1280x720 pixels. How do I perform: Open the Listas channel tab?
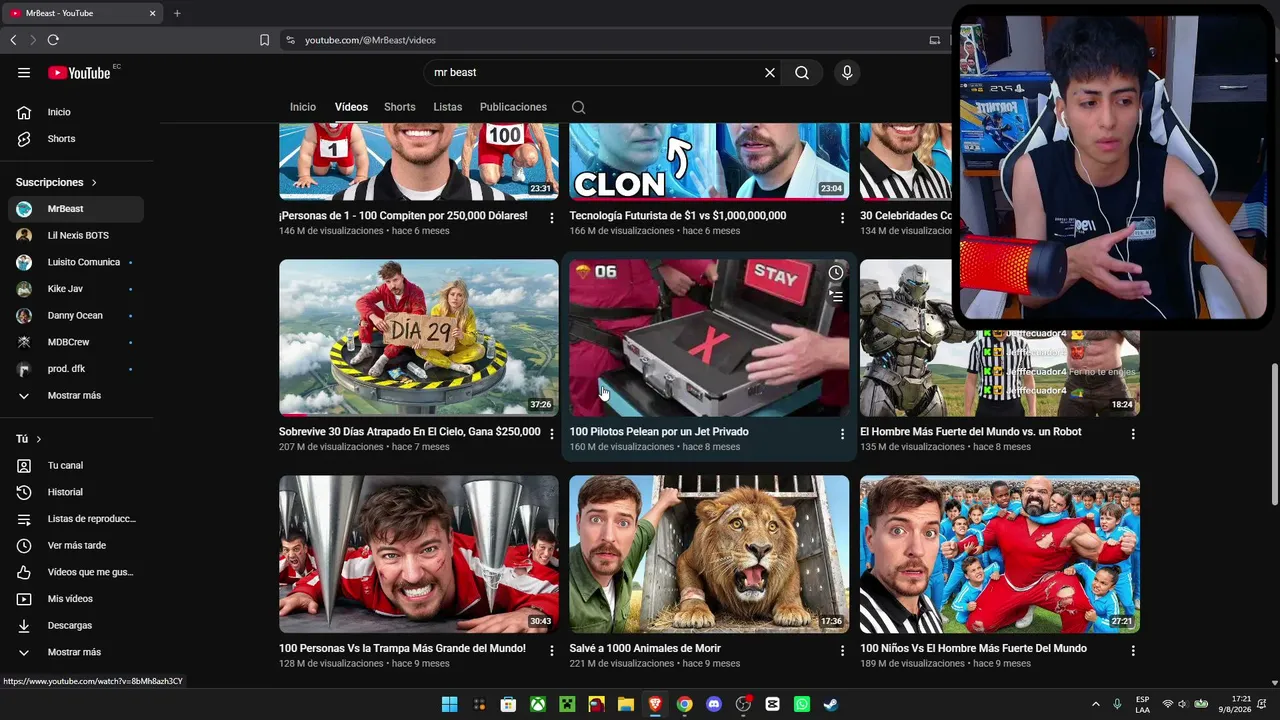pyautogui.click(x=448, y=107)
